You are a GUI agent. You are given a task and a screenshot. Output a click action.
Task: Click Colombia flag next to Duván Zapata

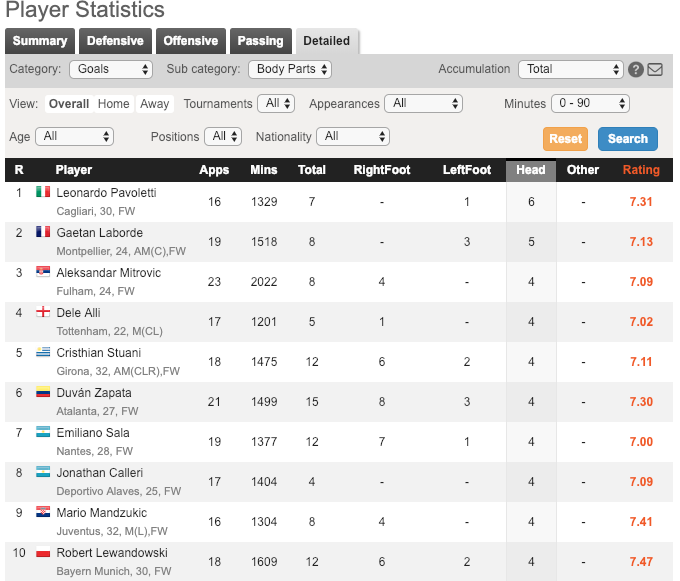(x=43, y=392)
